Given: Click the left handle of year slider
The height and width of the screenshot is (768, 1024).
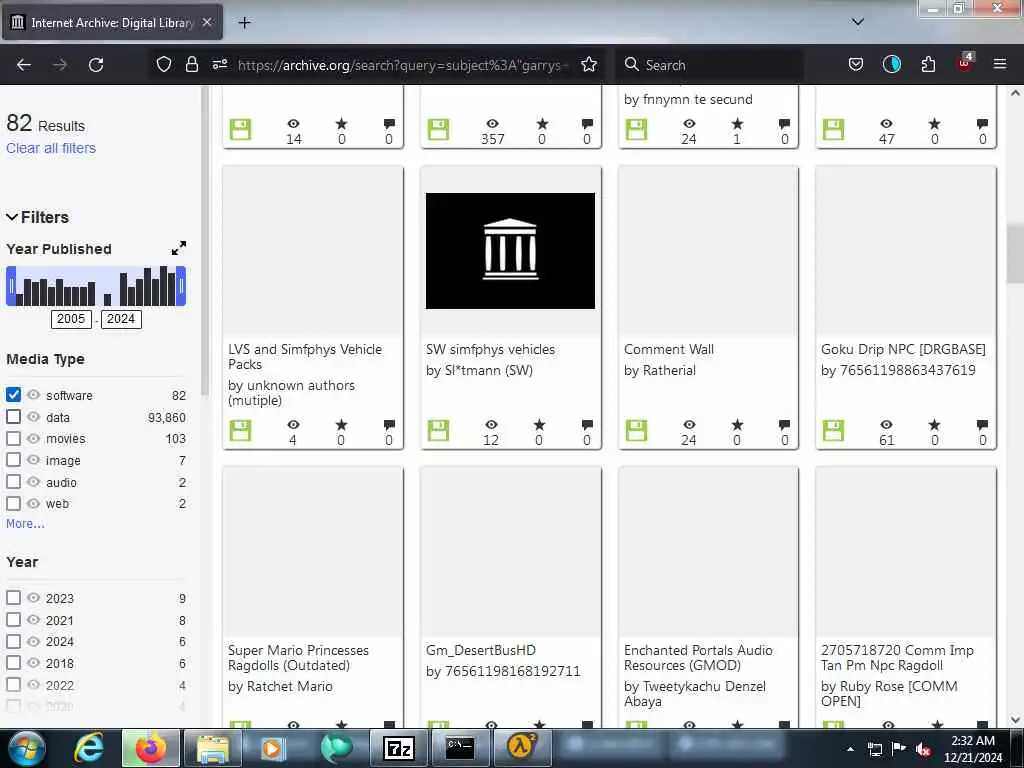Looking at the screenshot, I should click(x=11, y=286).
